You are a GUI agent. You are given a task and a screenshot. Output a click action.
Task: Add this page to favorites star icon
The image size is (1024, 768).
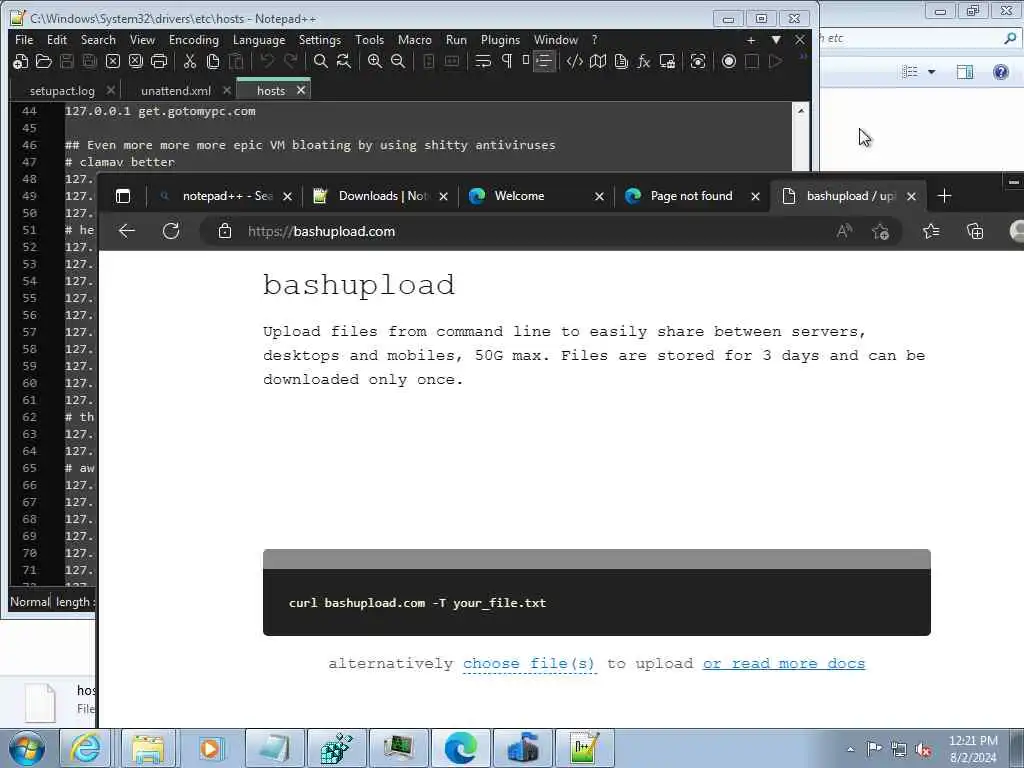coord(880,231)
